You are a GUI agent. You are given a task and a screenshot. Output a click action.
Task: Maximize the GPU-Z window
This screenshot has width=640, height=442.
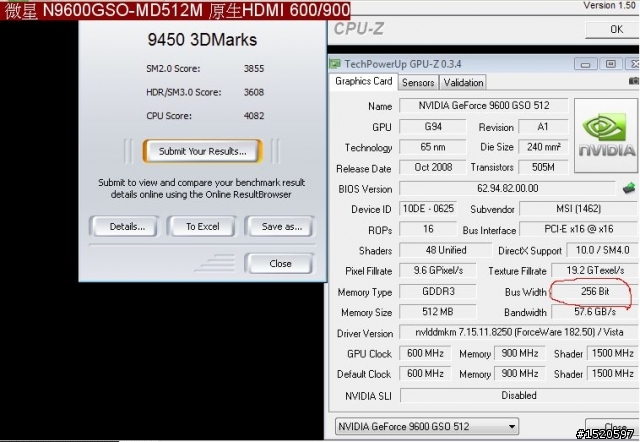pos(611,64)
